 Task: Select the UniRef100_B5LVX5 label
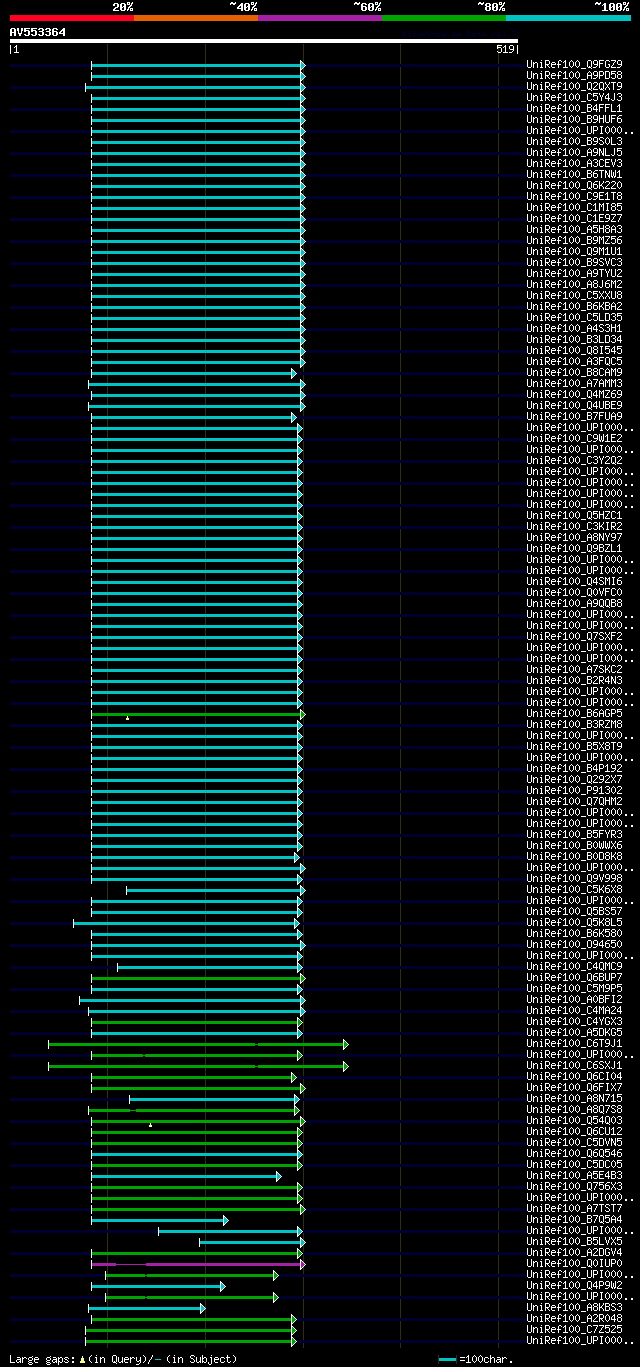click(574, 1241)
